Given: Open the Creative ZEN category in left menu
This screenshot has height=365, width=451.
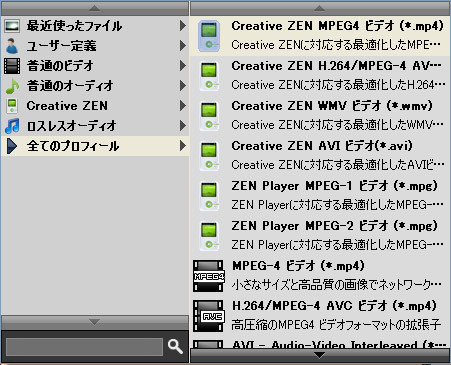Looking at the screenshot, I should (95, 106).
